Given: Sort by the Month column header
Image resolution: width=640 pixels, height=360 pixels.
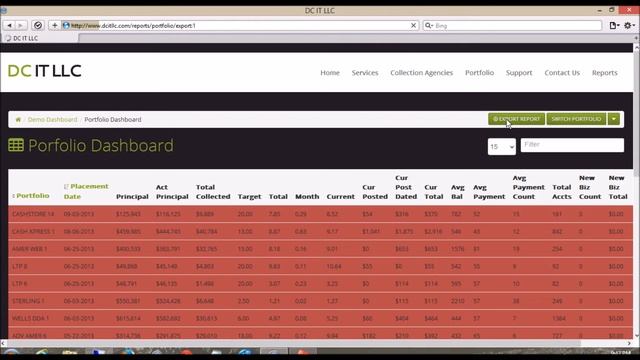Looking at the screenshot, I should (x=307, y=196).
